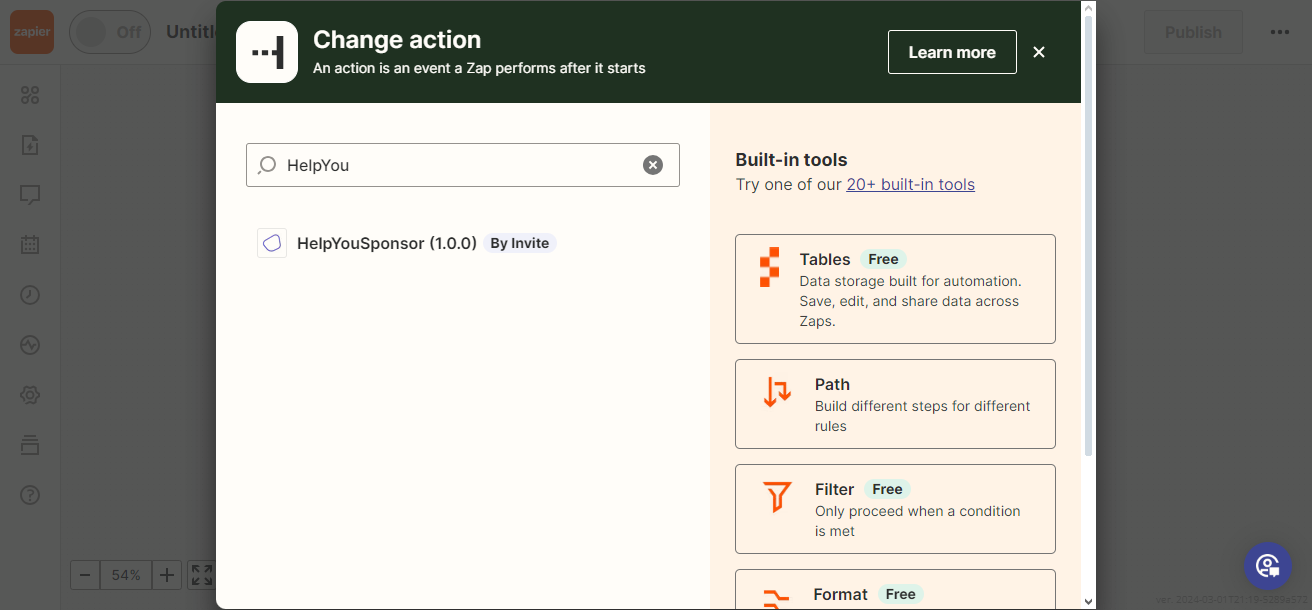This screenshot has width=1312, height=610.
Task: Click the fit-to-screen expand icon
Action: tap(202, 575)
